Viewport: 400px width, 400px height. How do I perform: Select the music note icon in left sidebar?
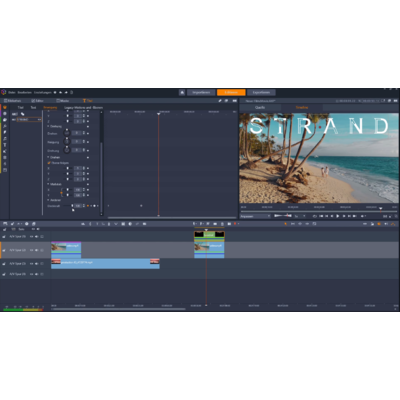pyautogui.click(x=5, y=139)
